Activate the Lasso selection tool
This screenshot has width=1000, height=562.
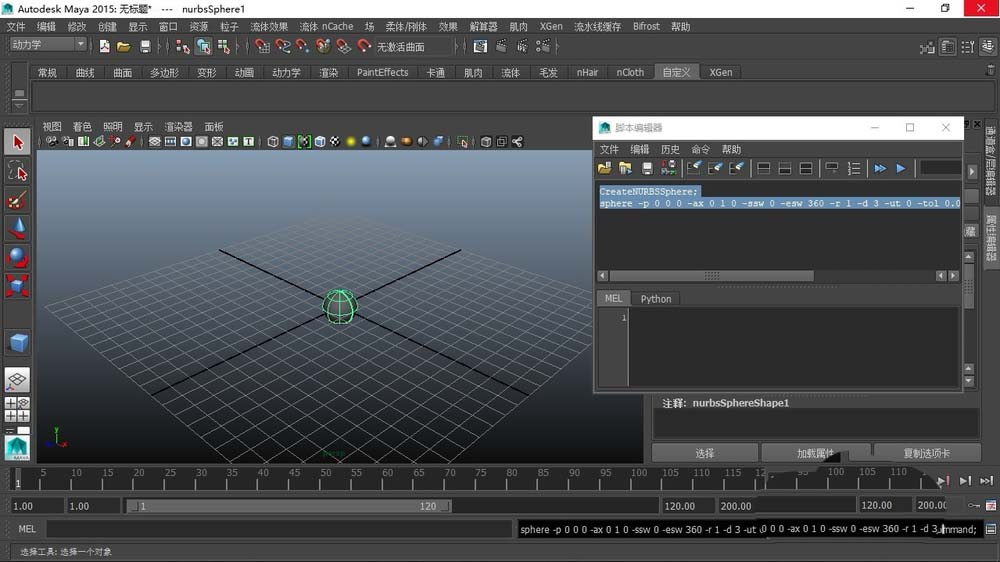17,172
